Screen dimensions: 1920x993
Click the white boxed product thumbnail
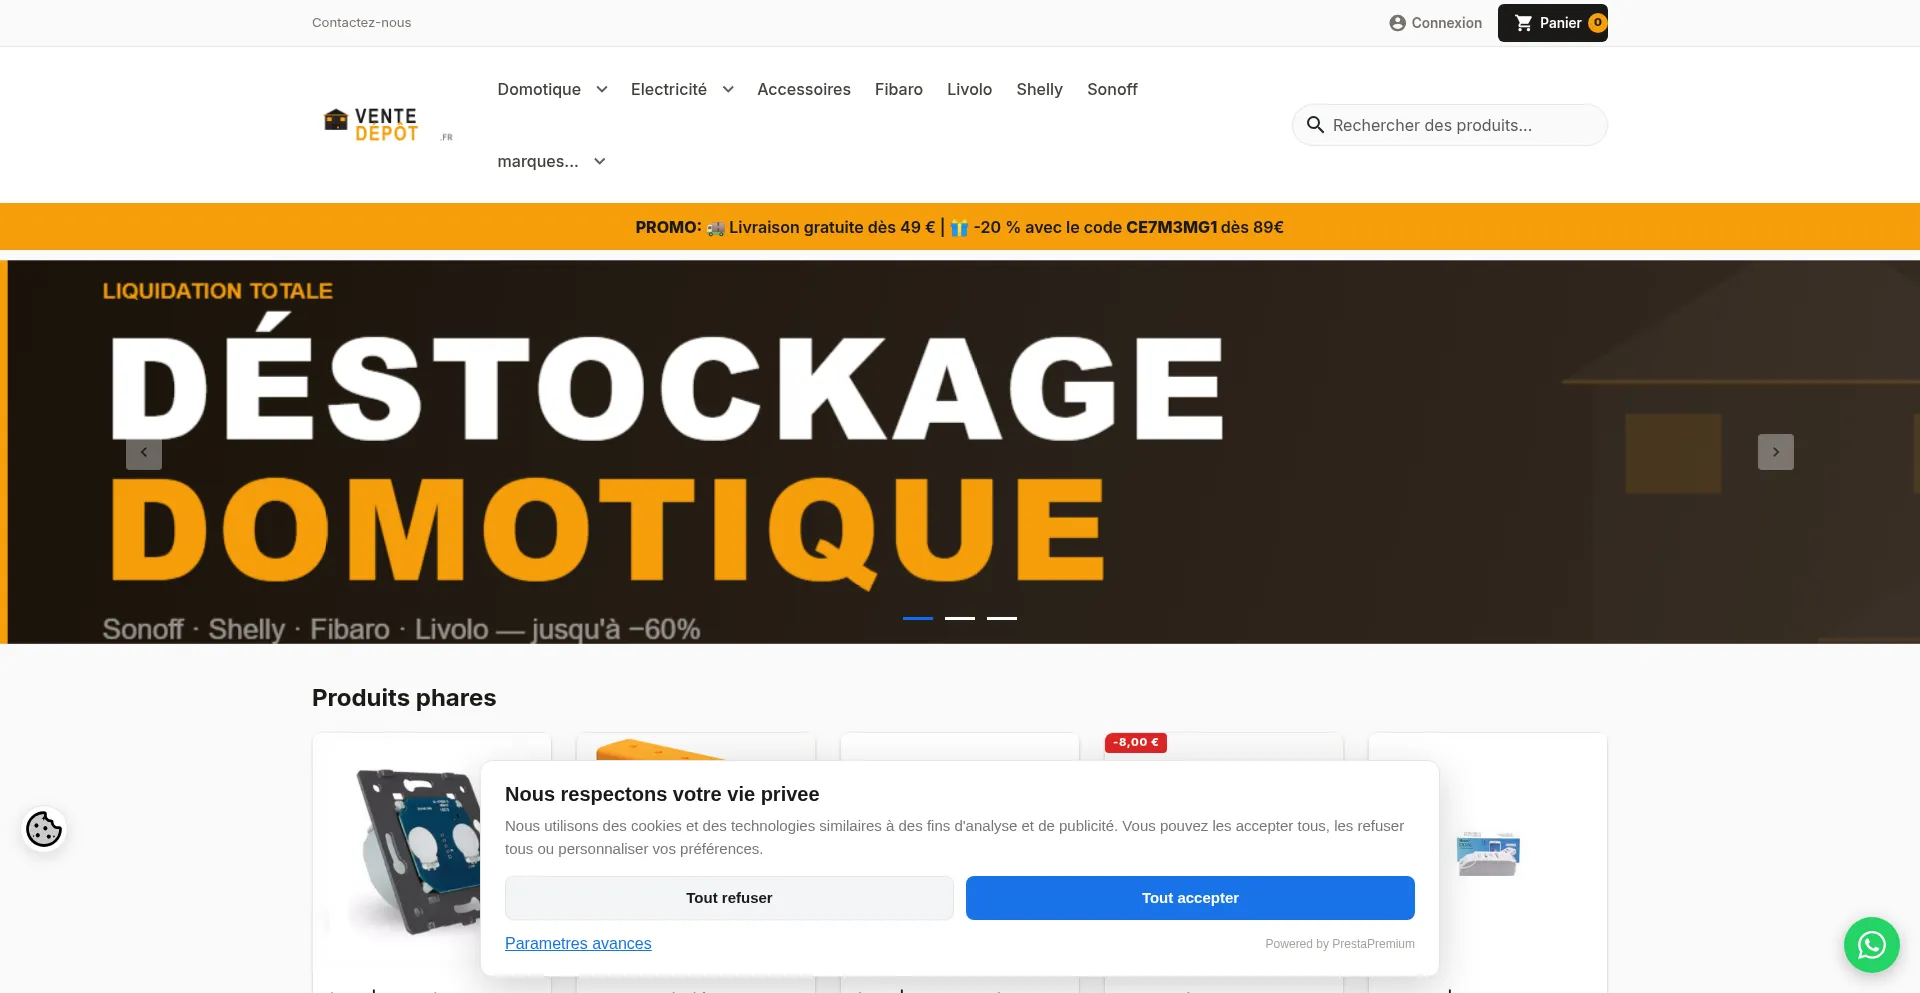(1488, 853)
